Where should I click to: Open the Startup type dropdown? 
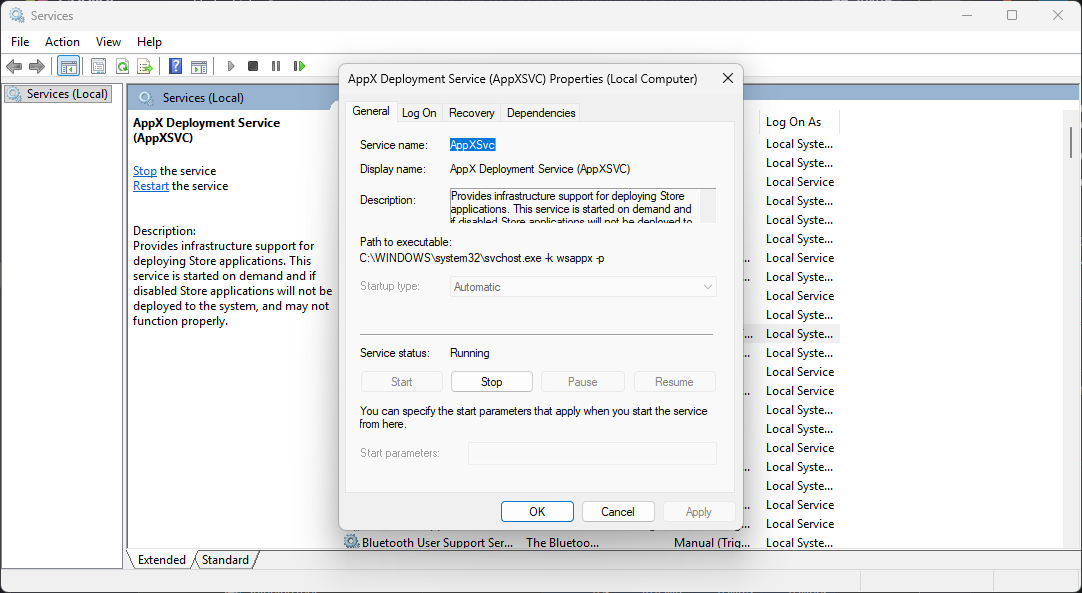(x=583, y=287)
